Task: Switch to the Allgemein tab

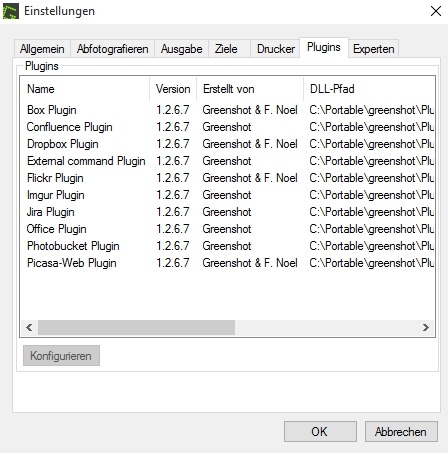Action: pos(42,49)
